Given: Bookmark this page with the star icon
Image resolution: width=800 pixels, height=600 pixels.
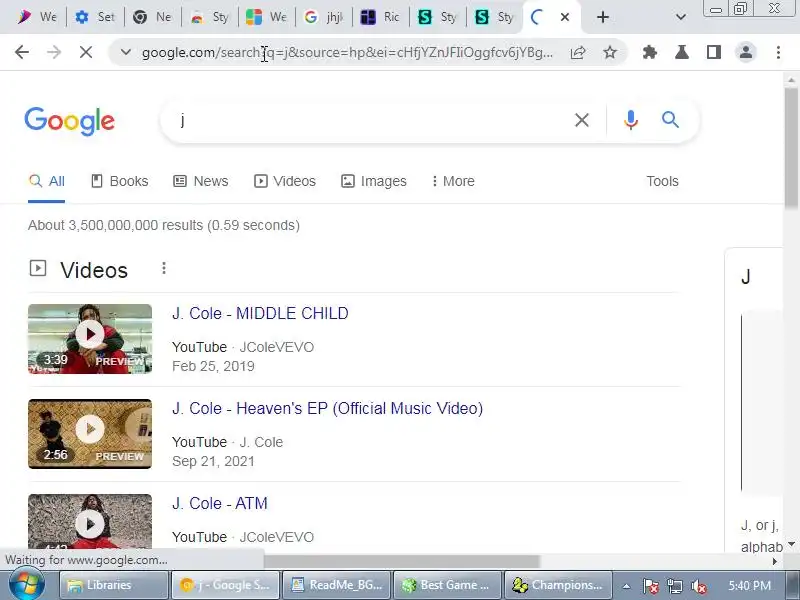Looking at the screenshot, I should coord(610,52).
